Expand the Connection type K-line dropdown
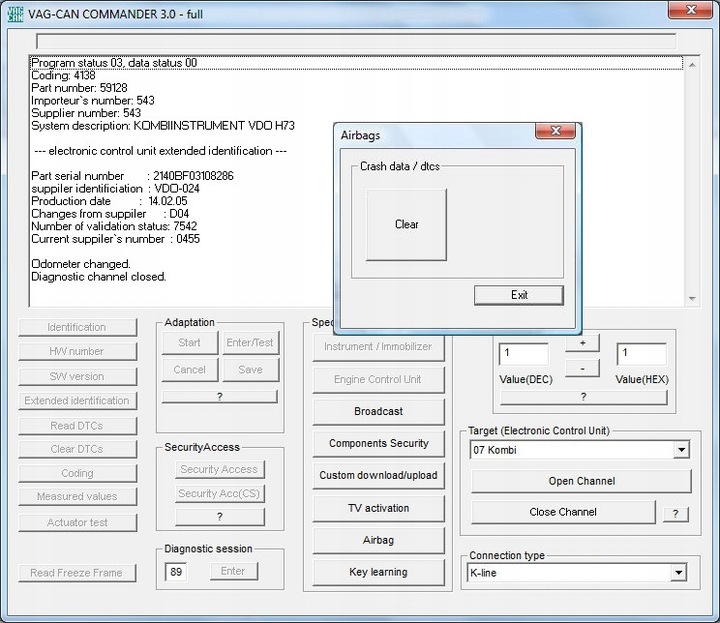This screenshot has height=623, width=720. point(678,573)
